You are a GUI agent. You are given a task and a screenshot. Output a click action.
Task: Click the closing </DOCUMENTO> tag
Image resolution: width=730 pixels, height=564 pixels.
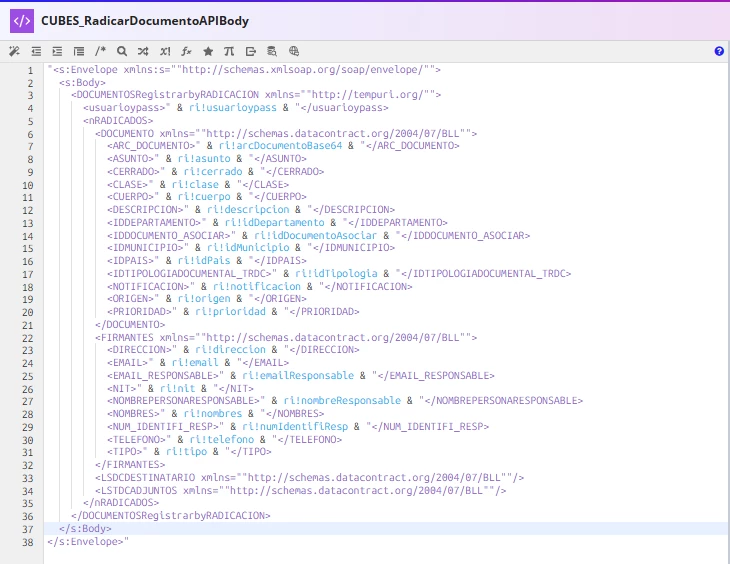tap(130, 325)
